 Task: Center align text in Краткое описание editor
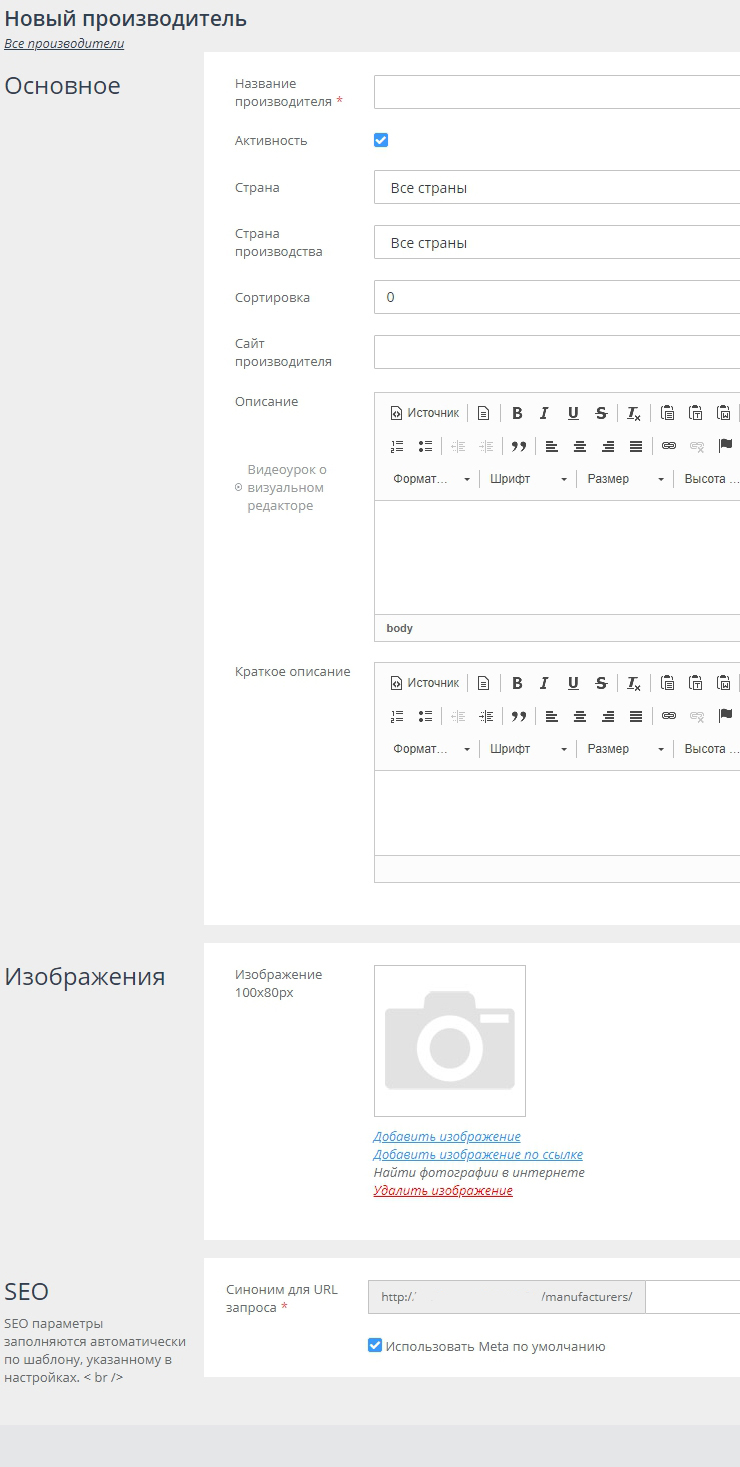pyautogui.click(x=579, y=716)
